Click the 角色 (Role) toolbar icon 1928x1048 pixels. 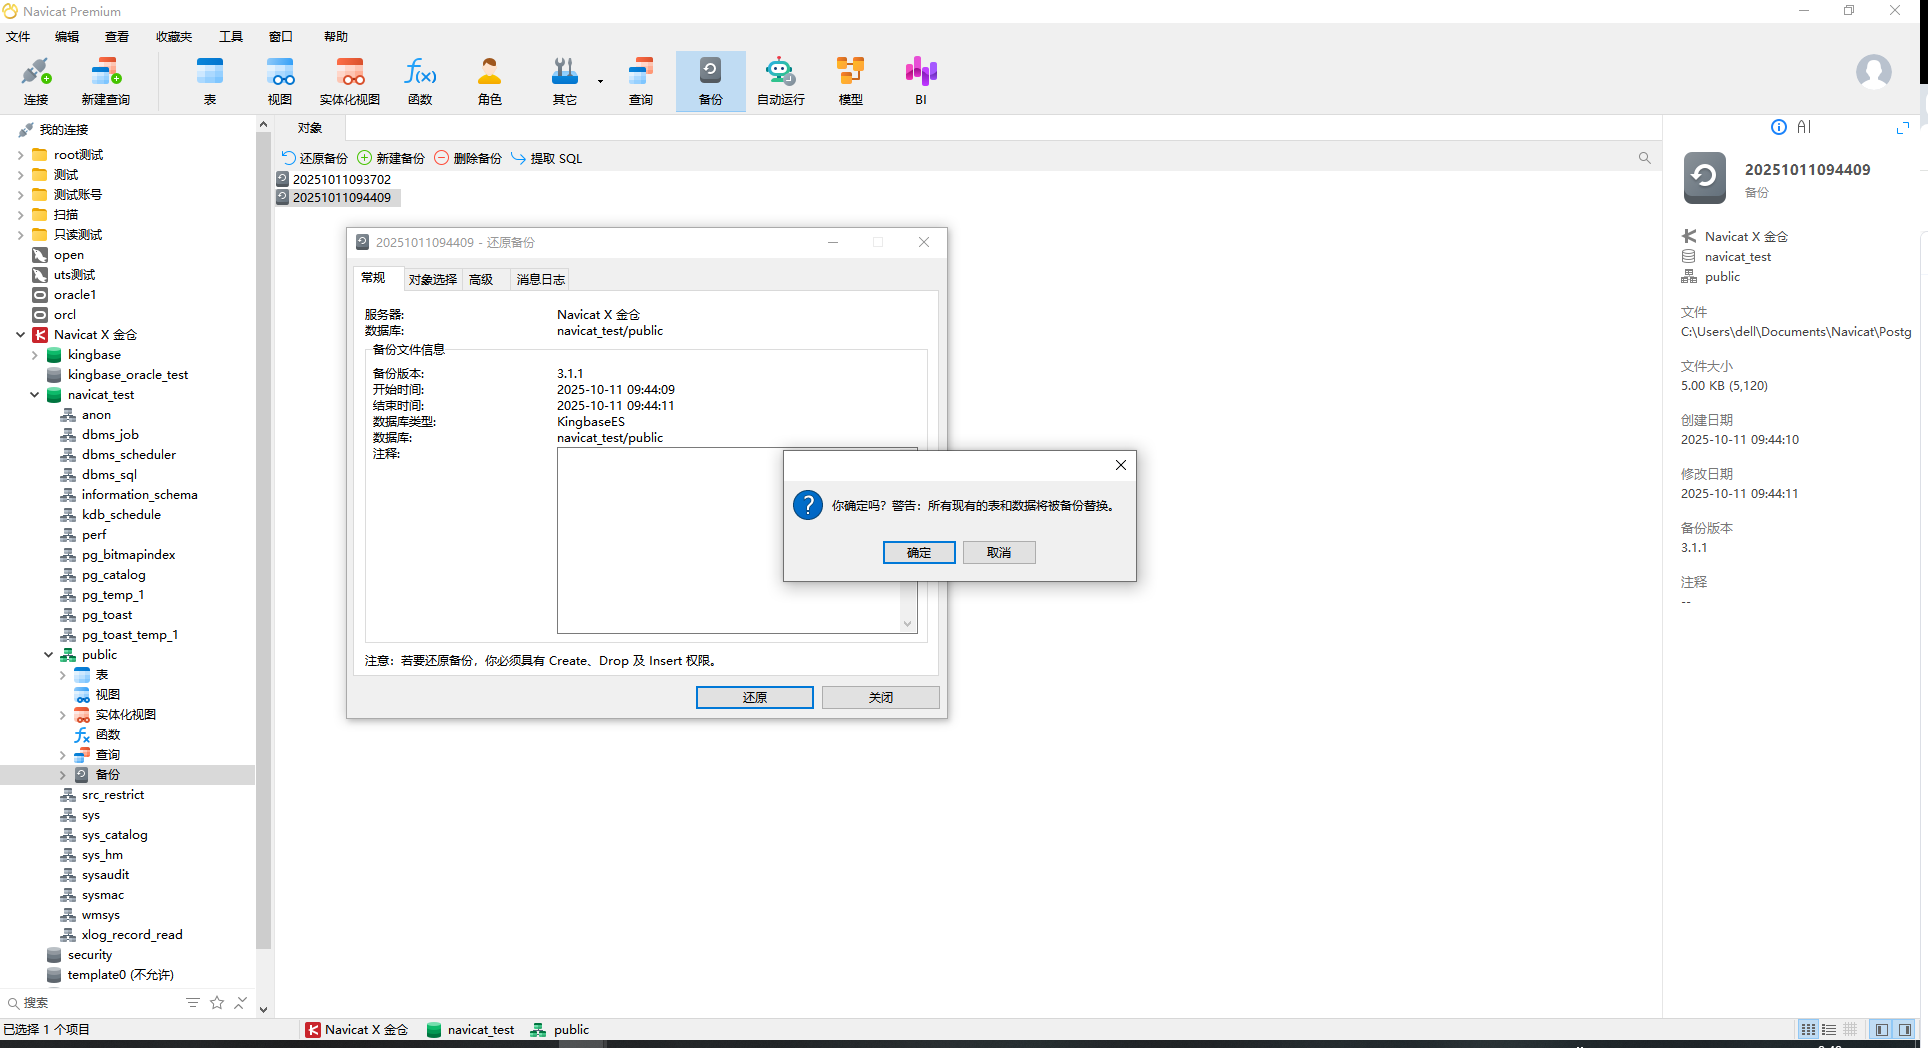tap(490, 81)
